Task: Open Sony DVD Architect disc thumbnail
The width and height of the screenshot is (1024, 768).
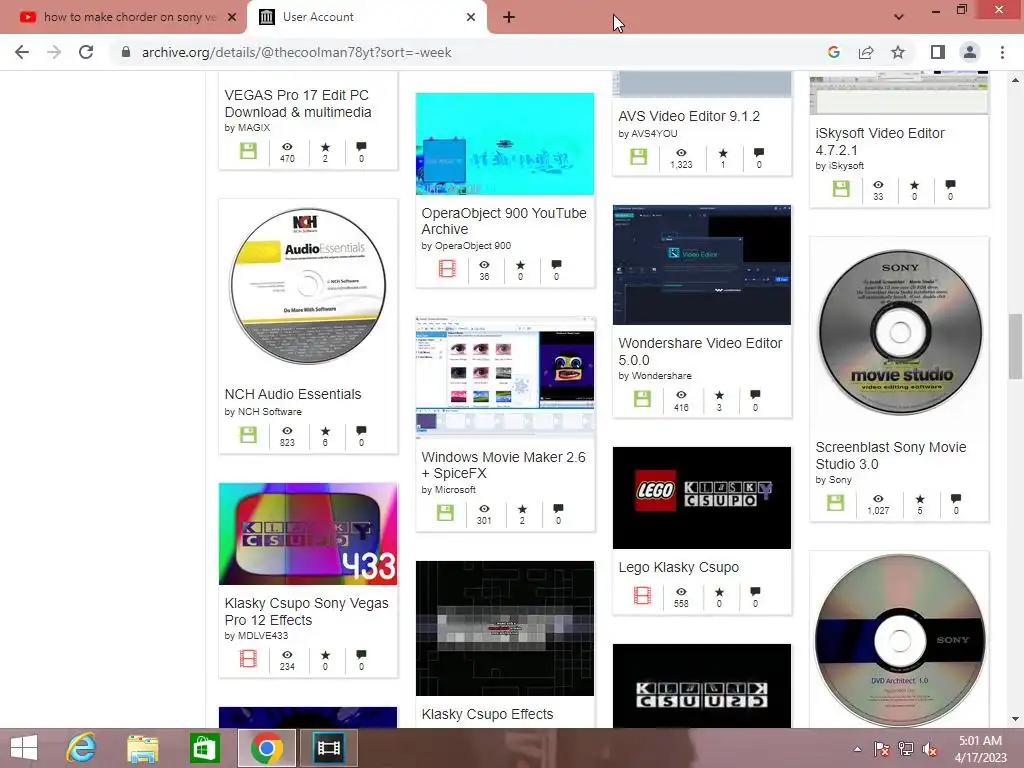Action: pyautogui.click(x=900, y=640)
